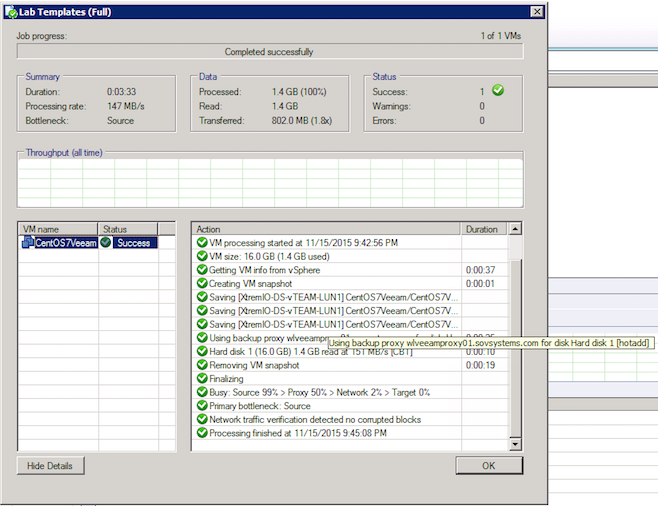This screenshot has height=506, width=658.
Task: Click the check icon for Removing VM snapshot
Action: point(201,365)
